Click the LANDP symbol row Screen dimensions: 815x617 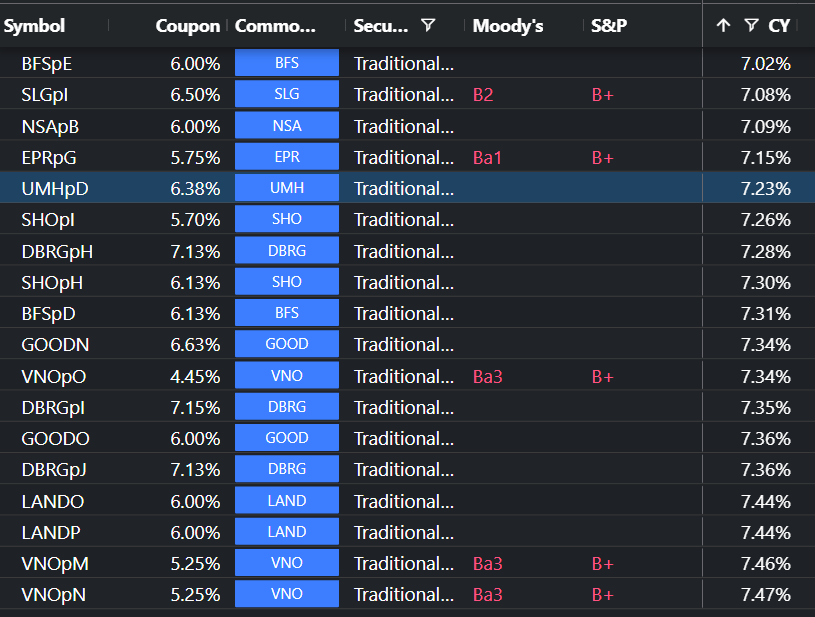[x=52, y=532]
